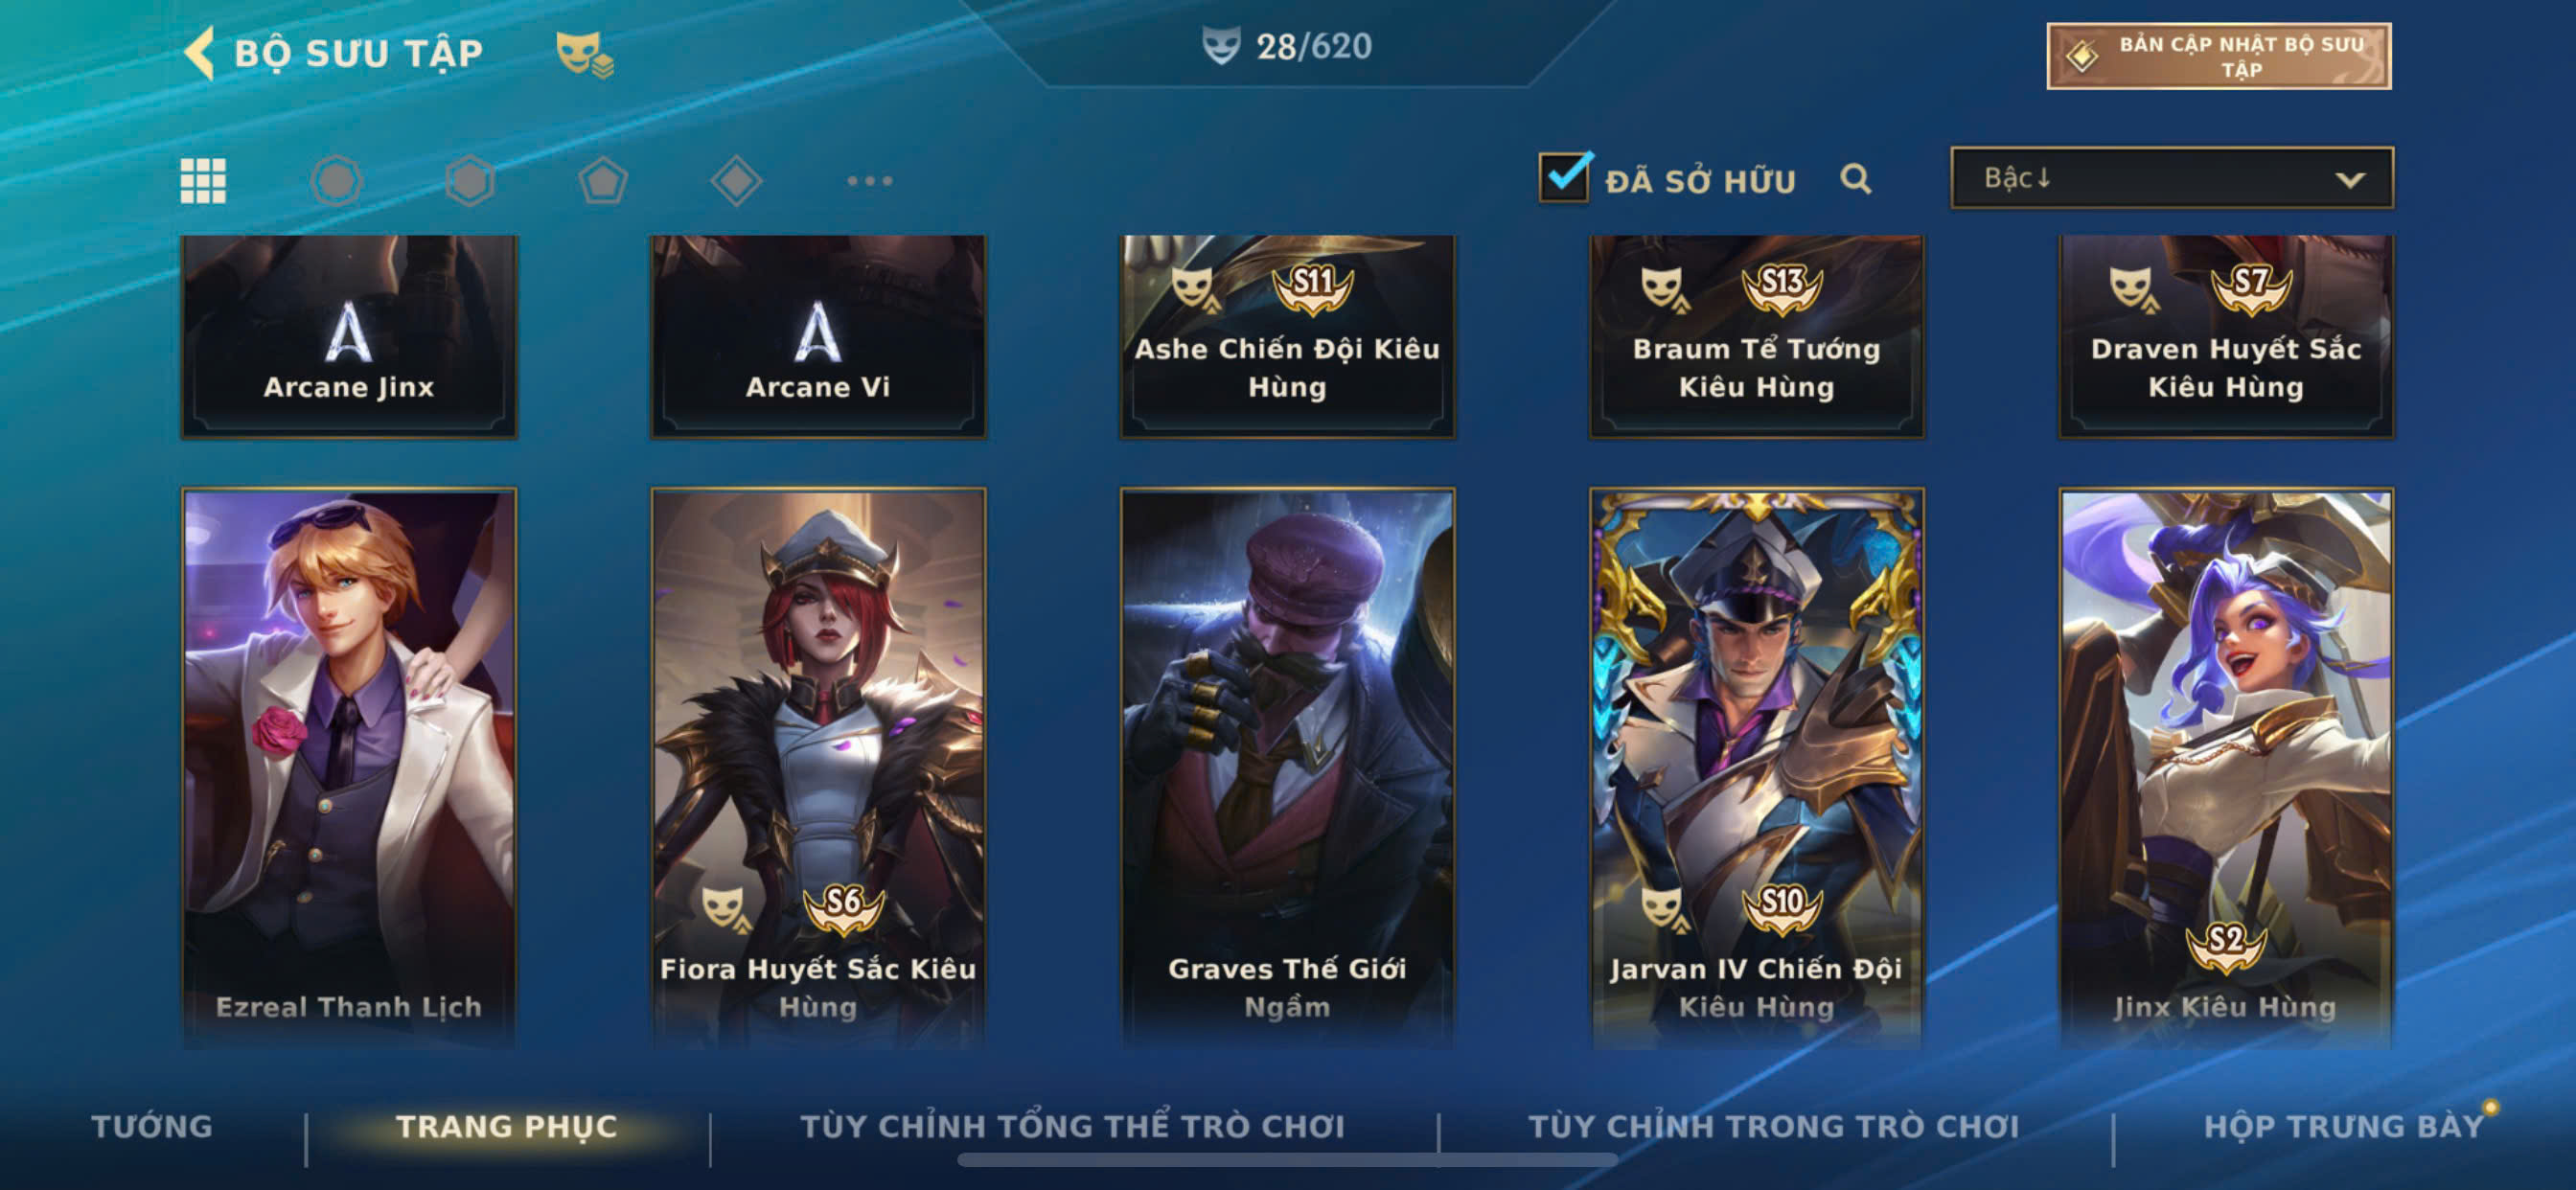Open the Bậc sort dropdown
Image resolution: width=2576 pixels, height=1190 pixels.
(x=2172, y=178)
